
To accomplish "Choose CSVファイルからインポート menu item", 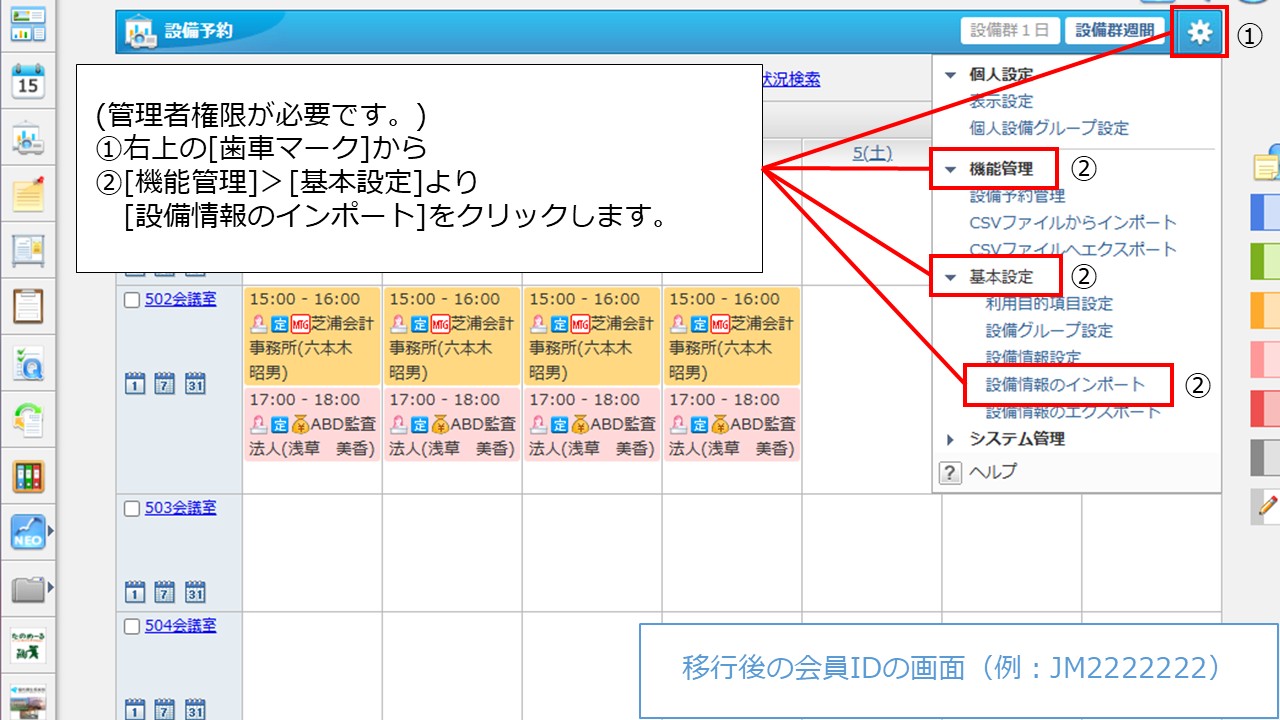I will (x=1073, y=222).
